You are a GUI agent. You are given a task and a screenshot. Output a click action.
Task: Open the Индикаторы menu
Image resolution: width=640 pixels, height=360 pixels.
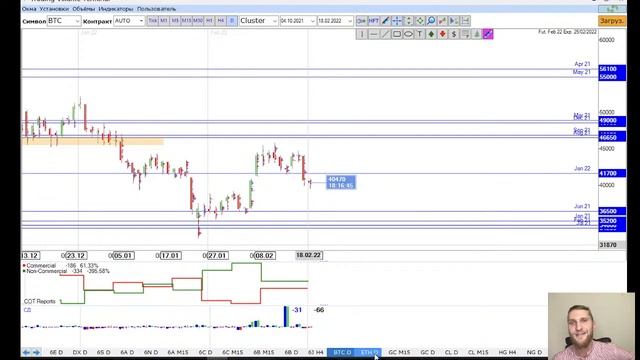116,9
